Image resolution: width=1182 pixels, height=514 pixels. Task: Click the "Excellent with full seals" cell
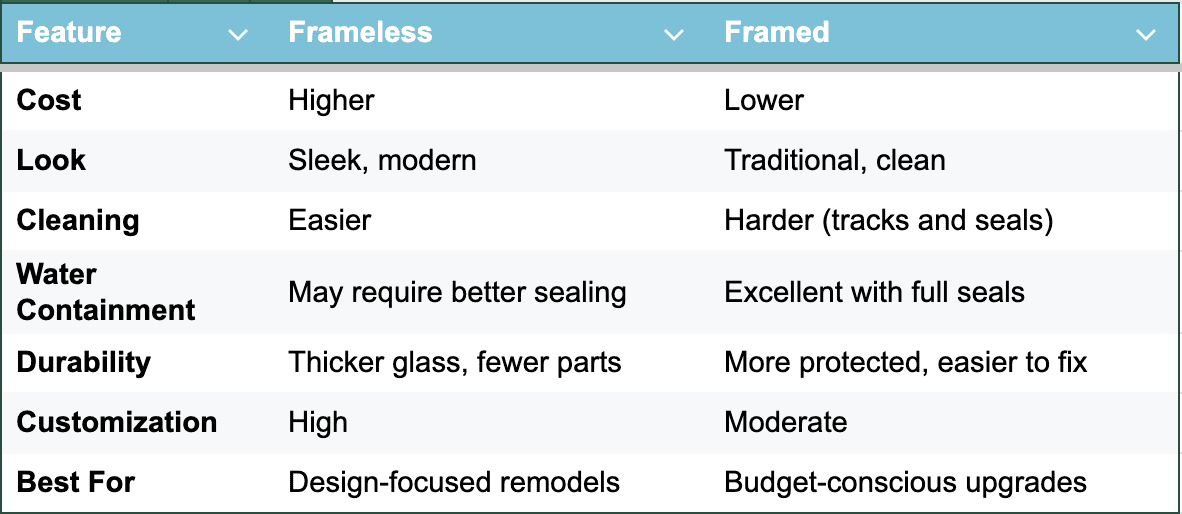point(875,292)
